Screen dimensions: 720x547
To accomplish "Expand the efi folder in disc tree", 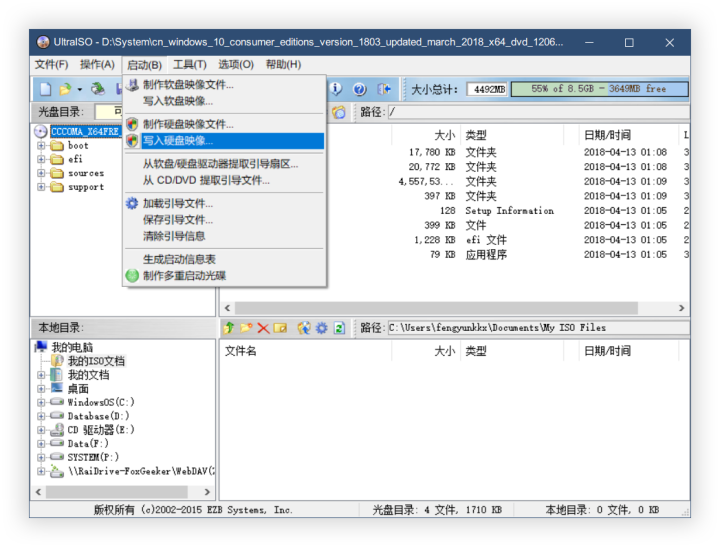I will (41, 159).
